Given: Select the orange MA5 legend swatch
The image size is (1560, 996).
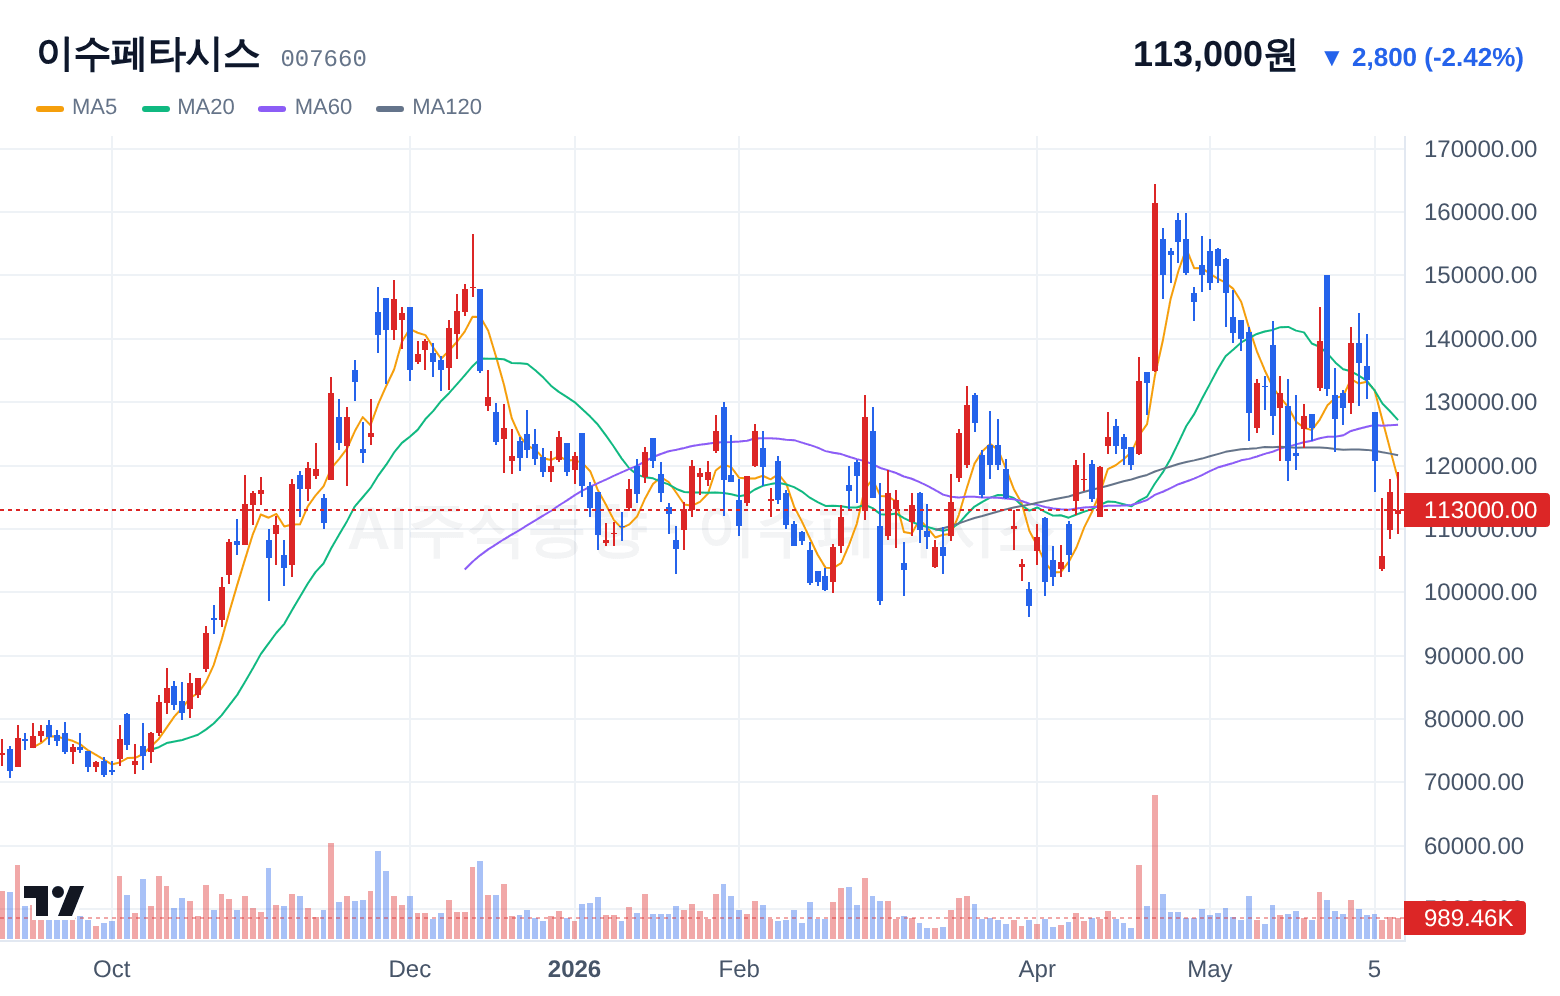Looking at the screenshot, I should click(50, 108).
